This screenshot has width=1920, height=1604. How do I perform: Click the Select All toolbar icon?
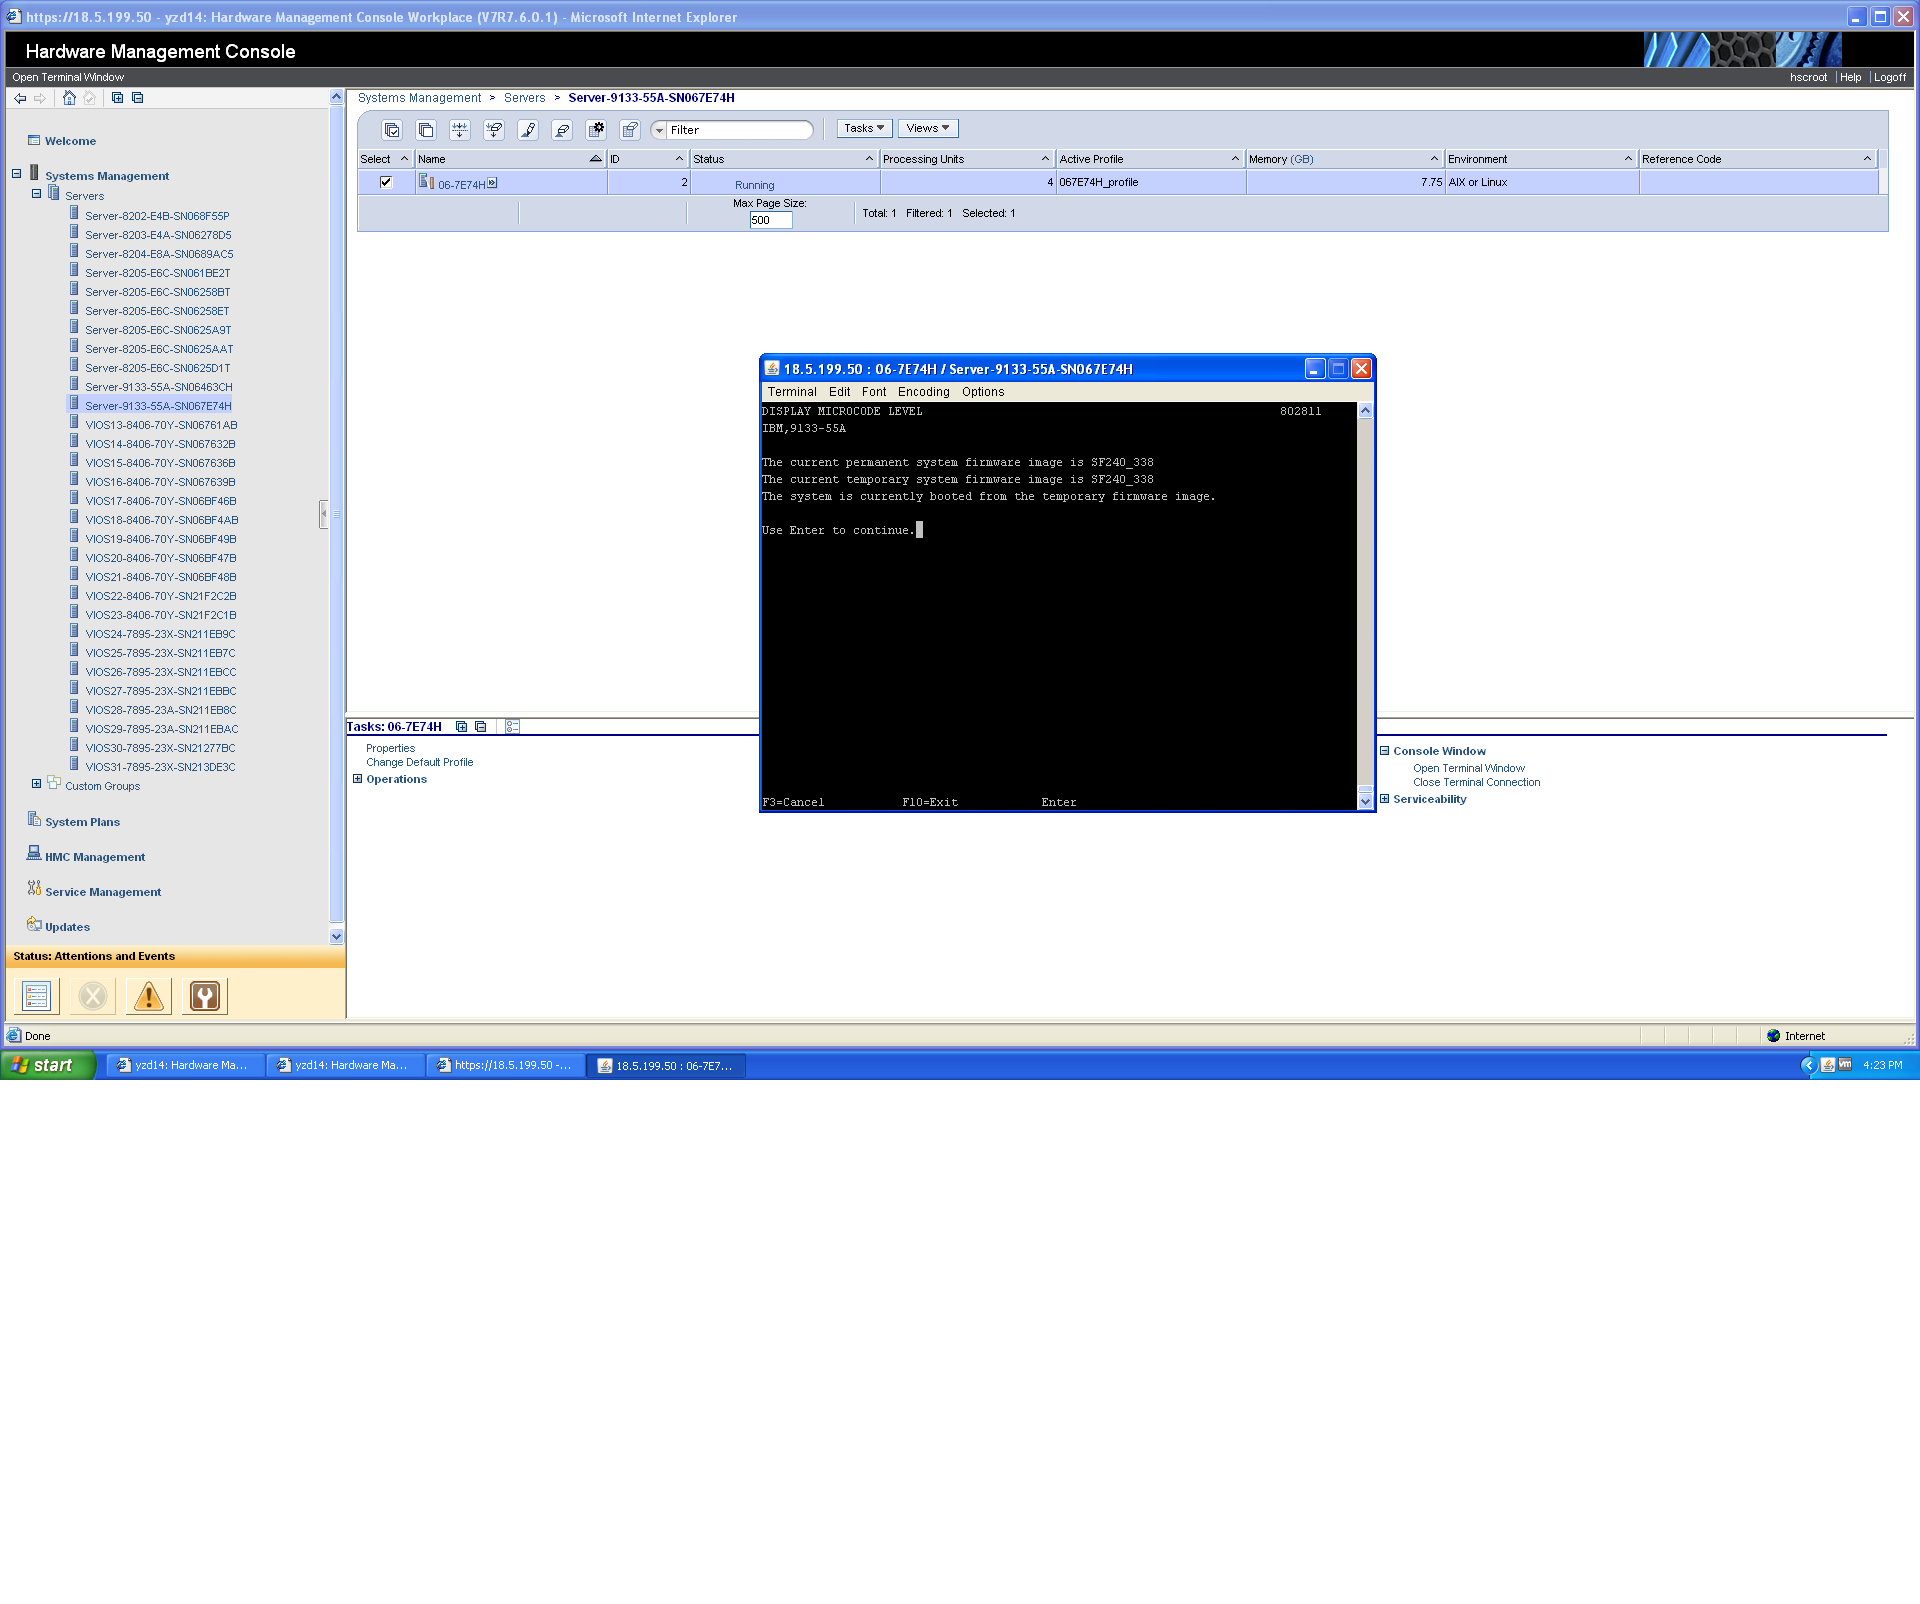pyautogui.click(x=392, y=130)
